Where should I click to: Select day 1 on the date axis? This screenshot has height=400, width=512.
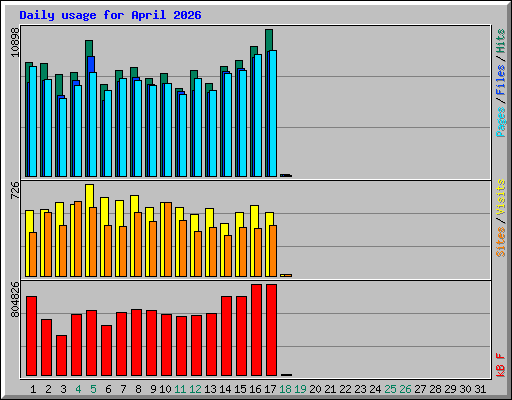tap(33, 389)
